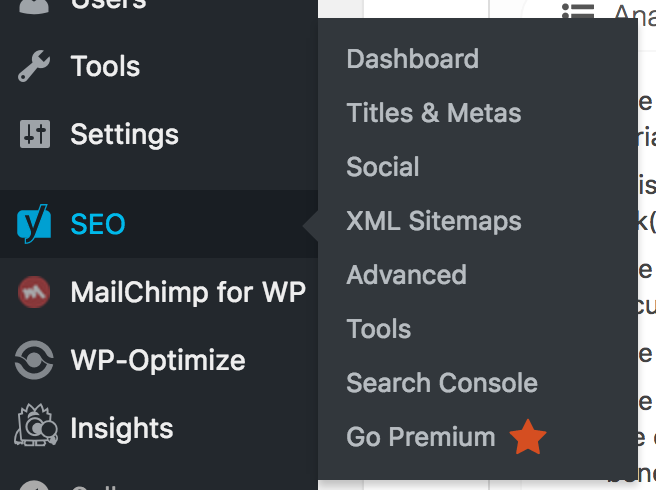This screenshot has width=656, height=490.
Task: Click the orange star beside Go Premium
Action: coord(528,437)
